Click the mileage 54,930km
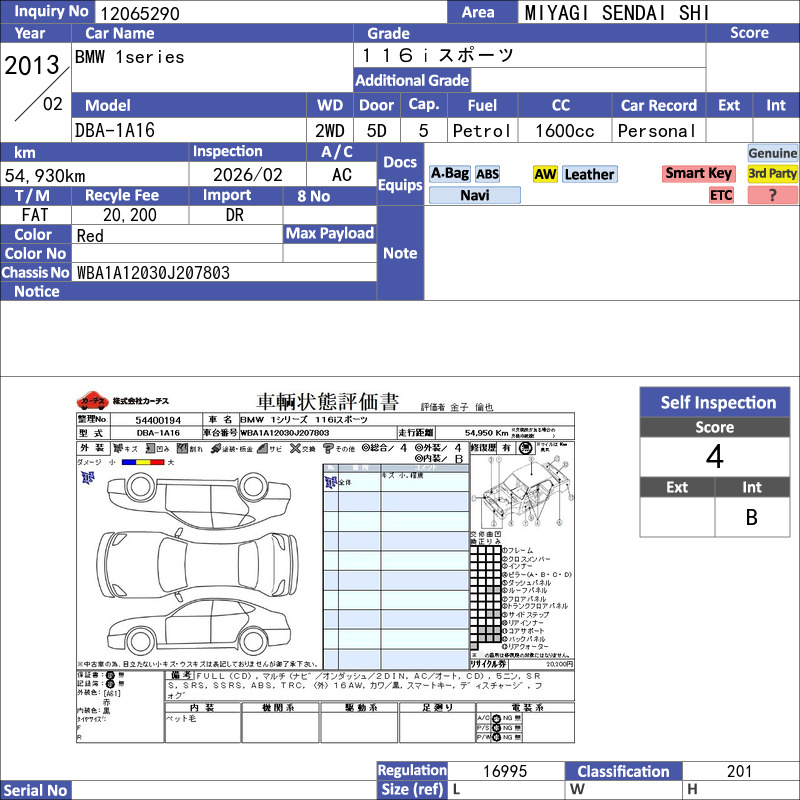The image size is (800, 800). click(x=45, y=176)
